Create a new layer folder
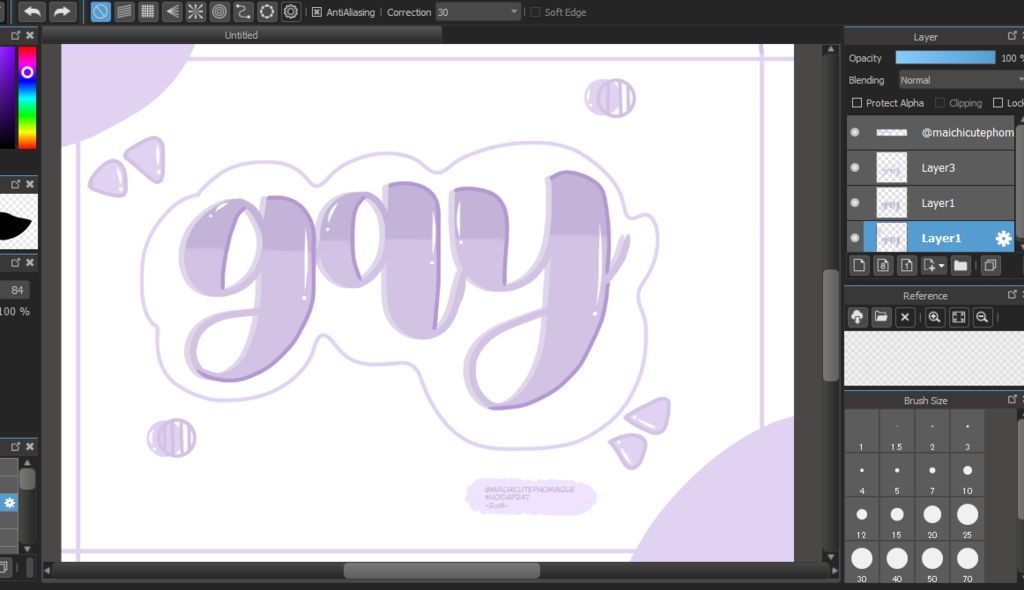Image resolution: width=1024 pixels, height=590 pixels. coord(960,265)
